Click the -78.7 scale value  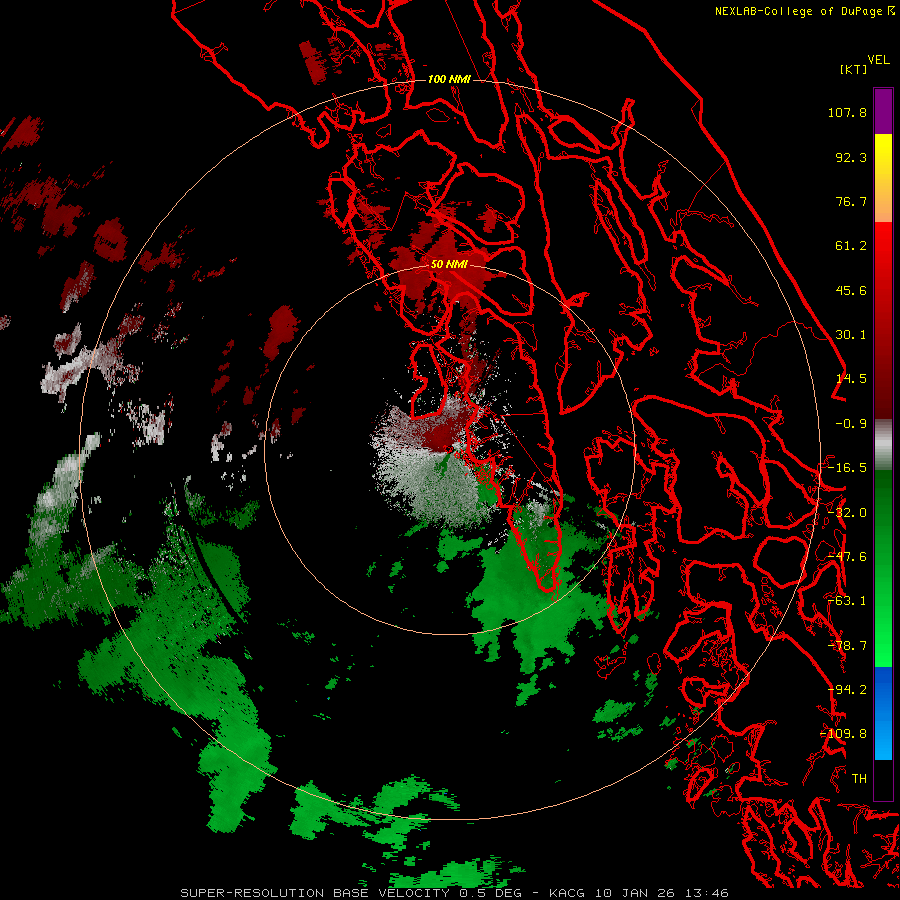click(x=847, y=646)
